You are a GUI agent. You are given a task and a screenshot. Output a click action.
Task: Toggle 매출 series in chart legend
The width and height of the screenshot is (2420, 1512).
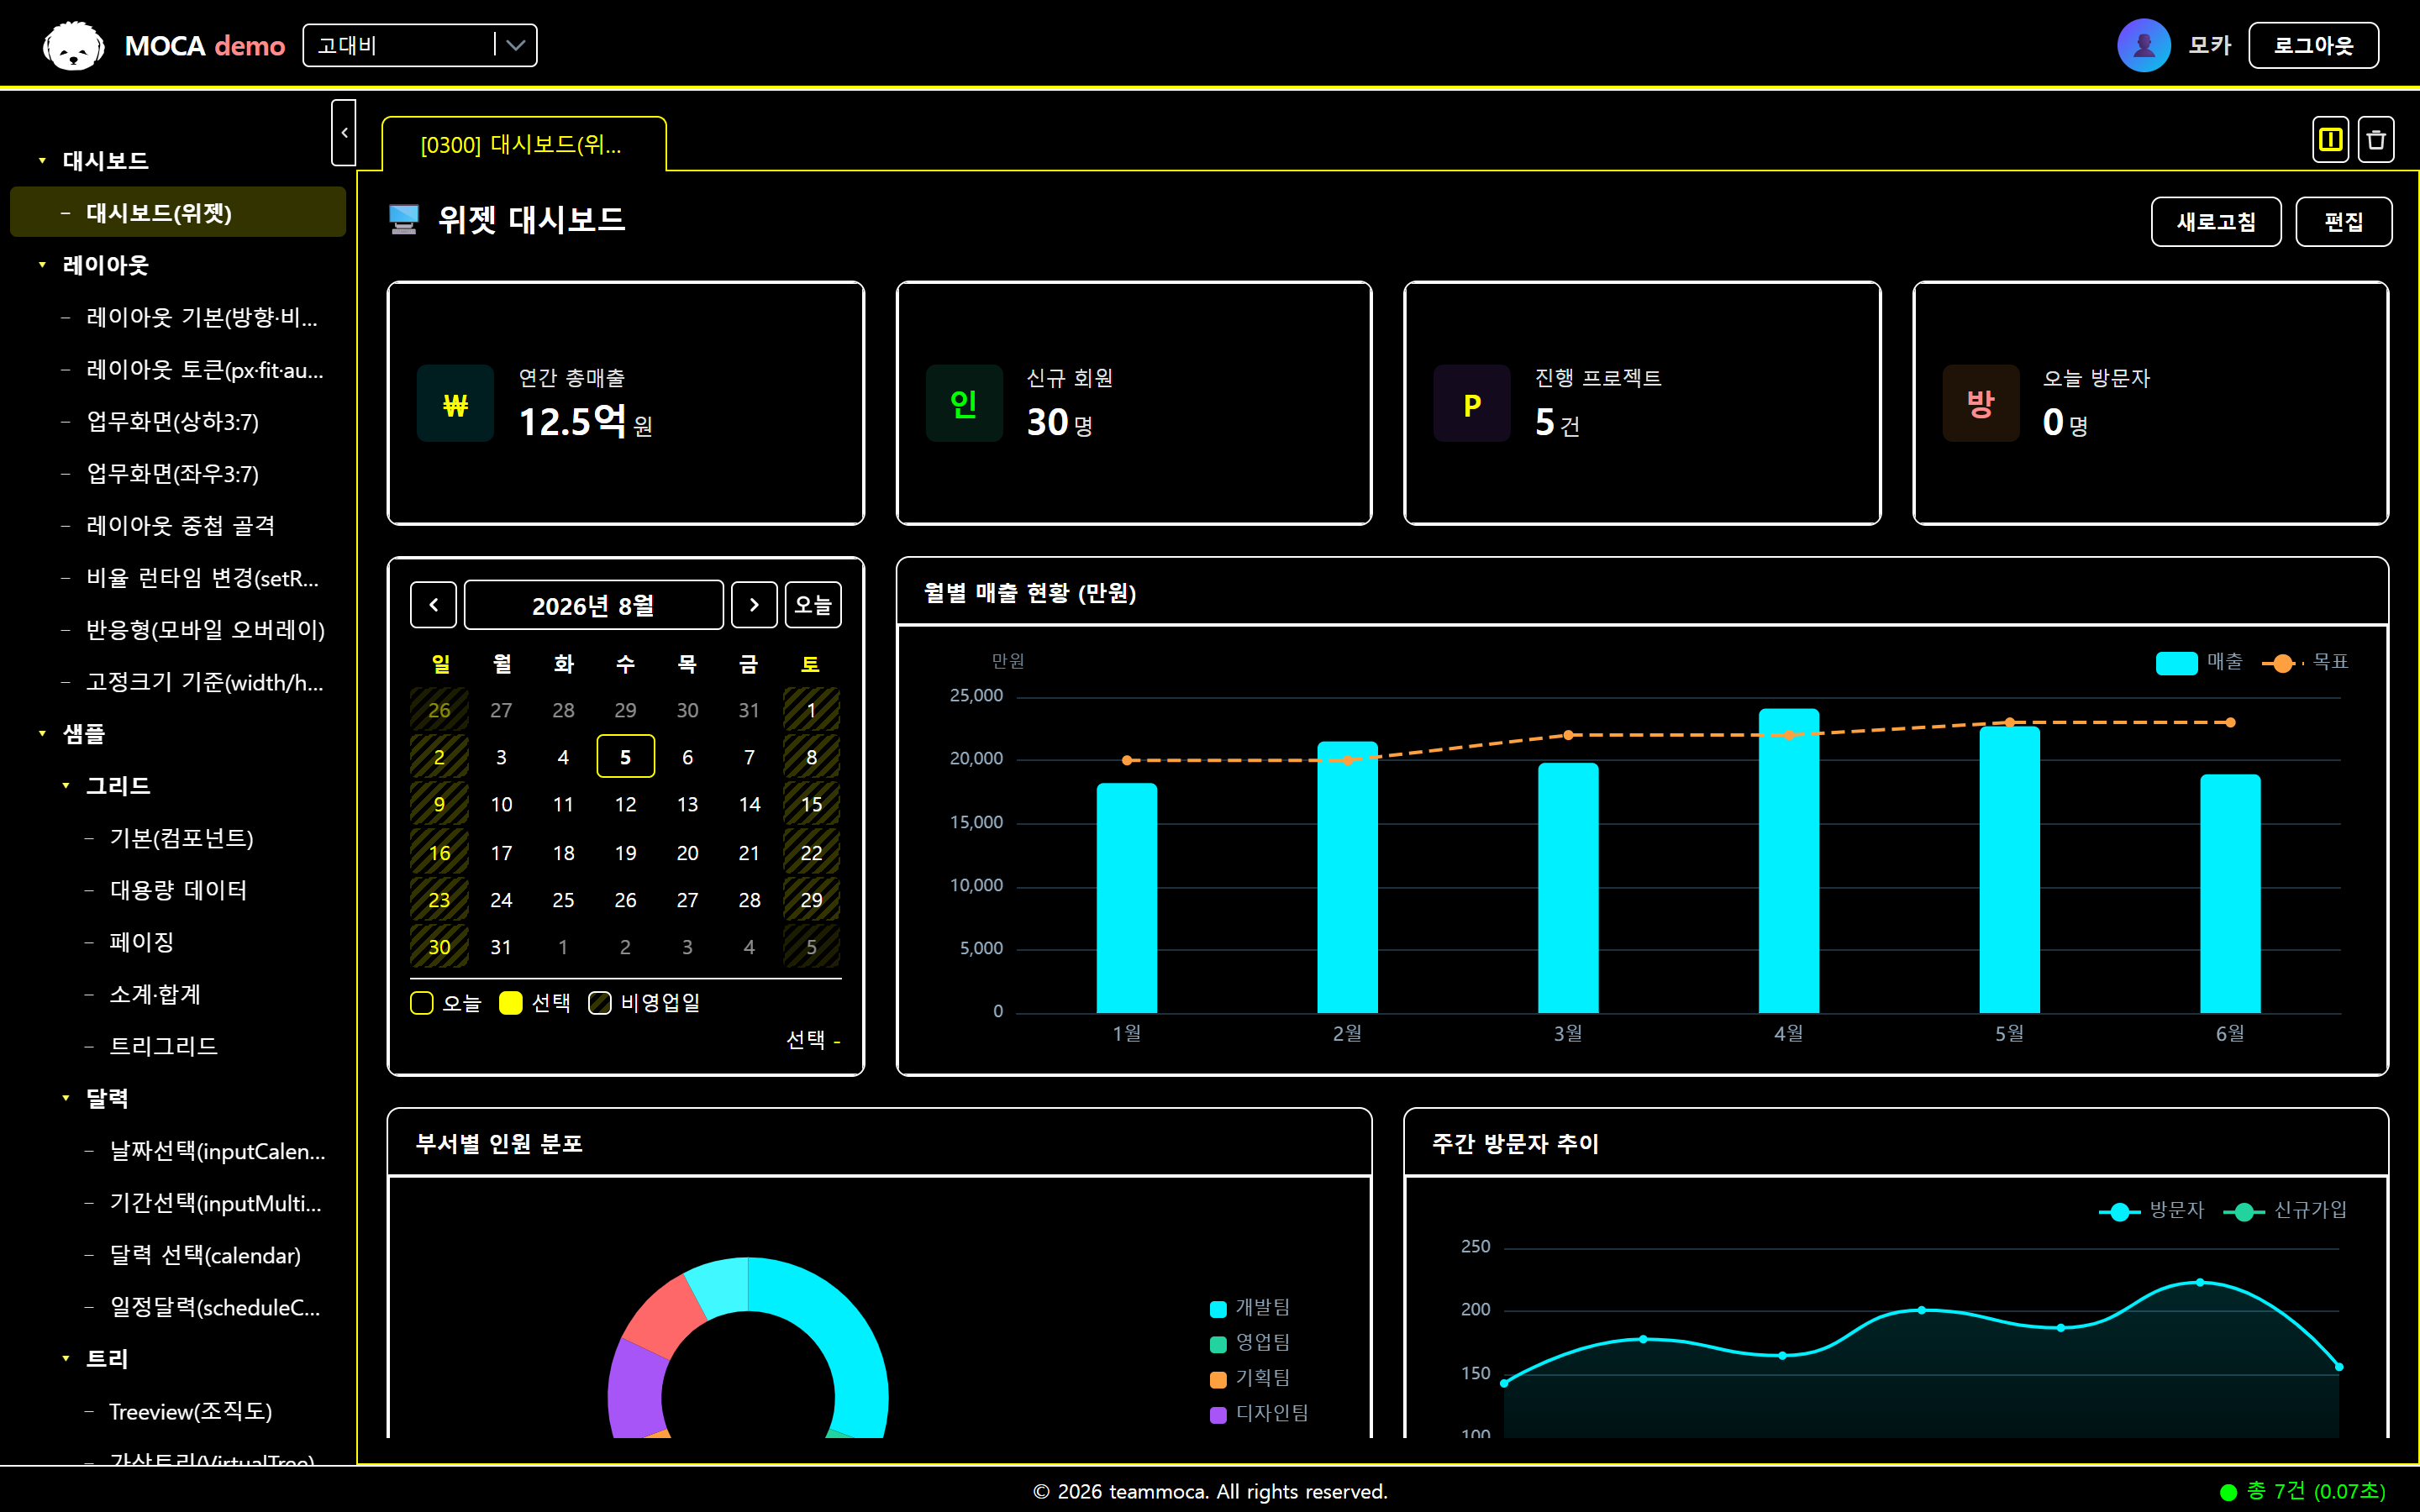2199,662
